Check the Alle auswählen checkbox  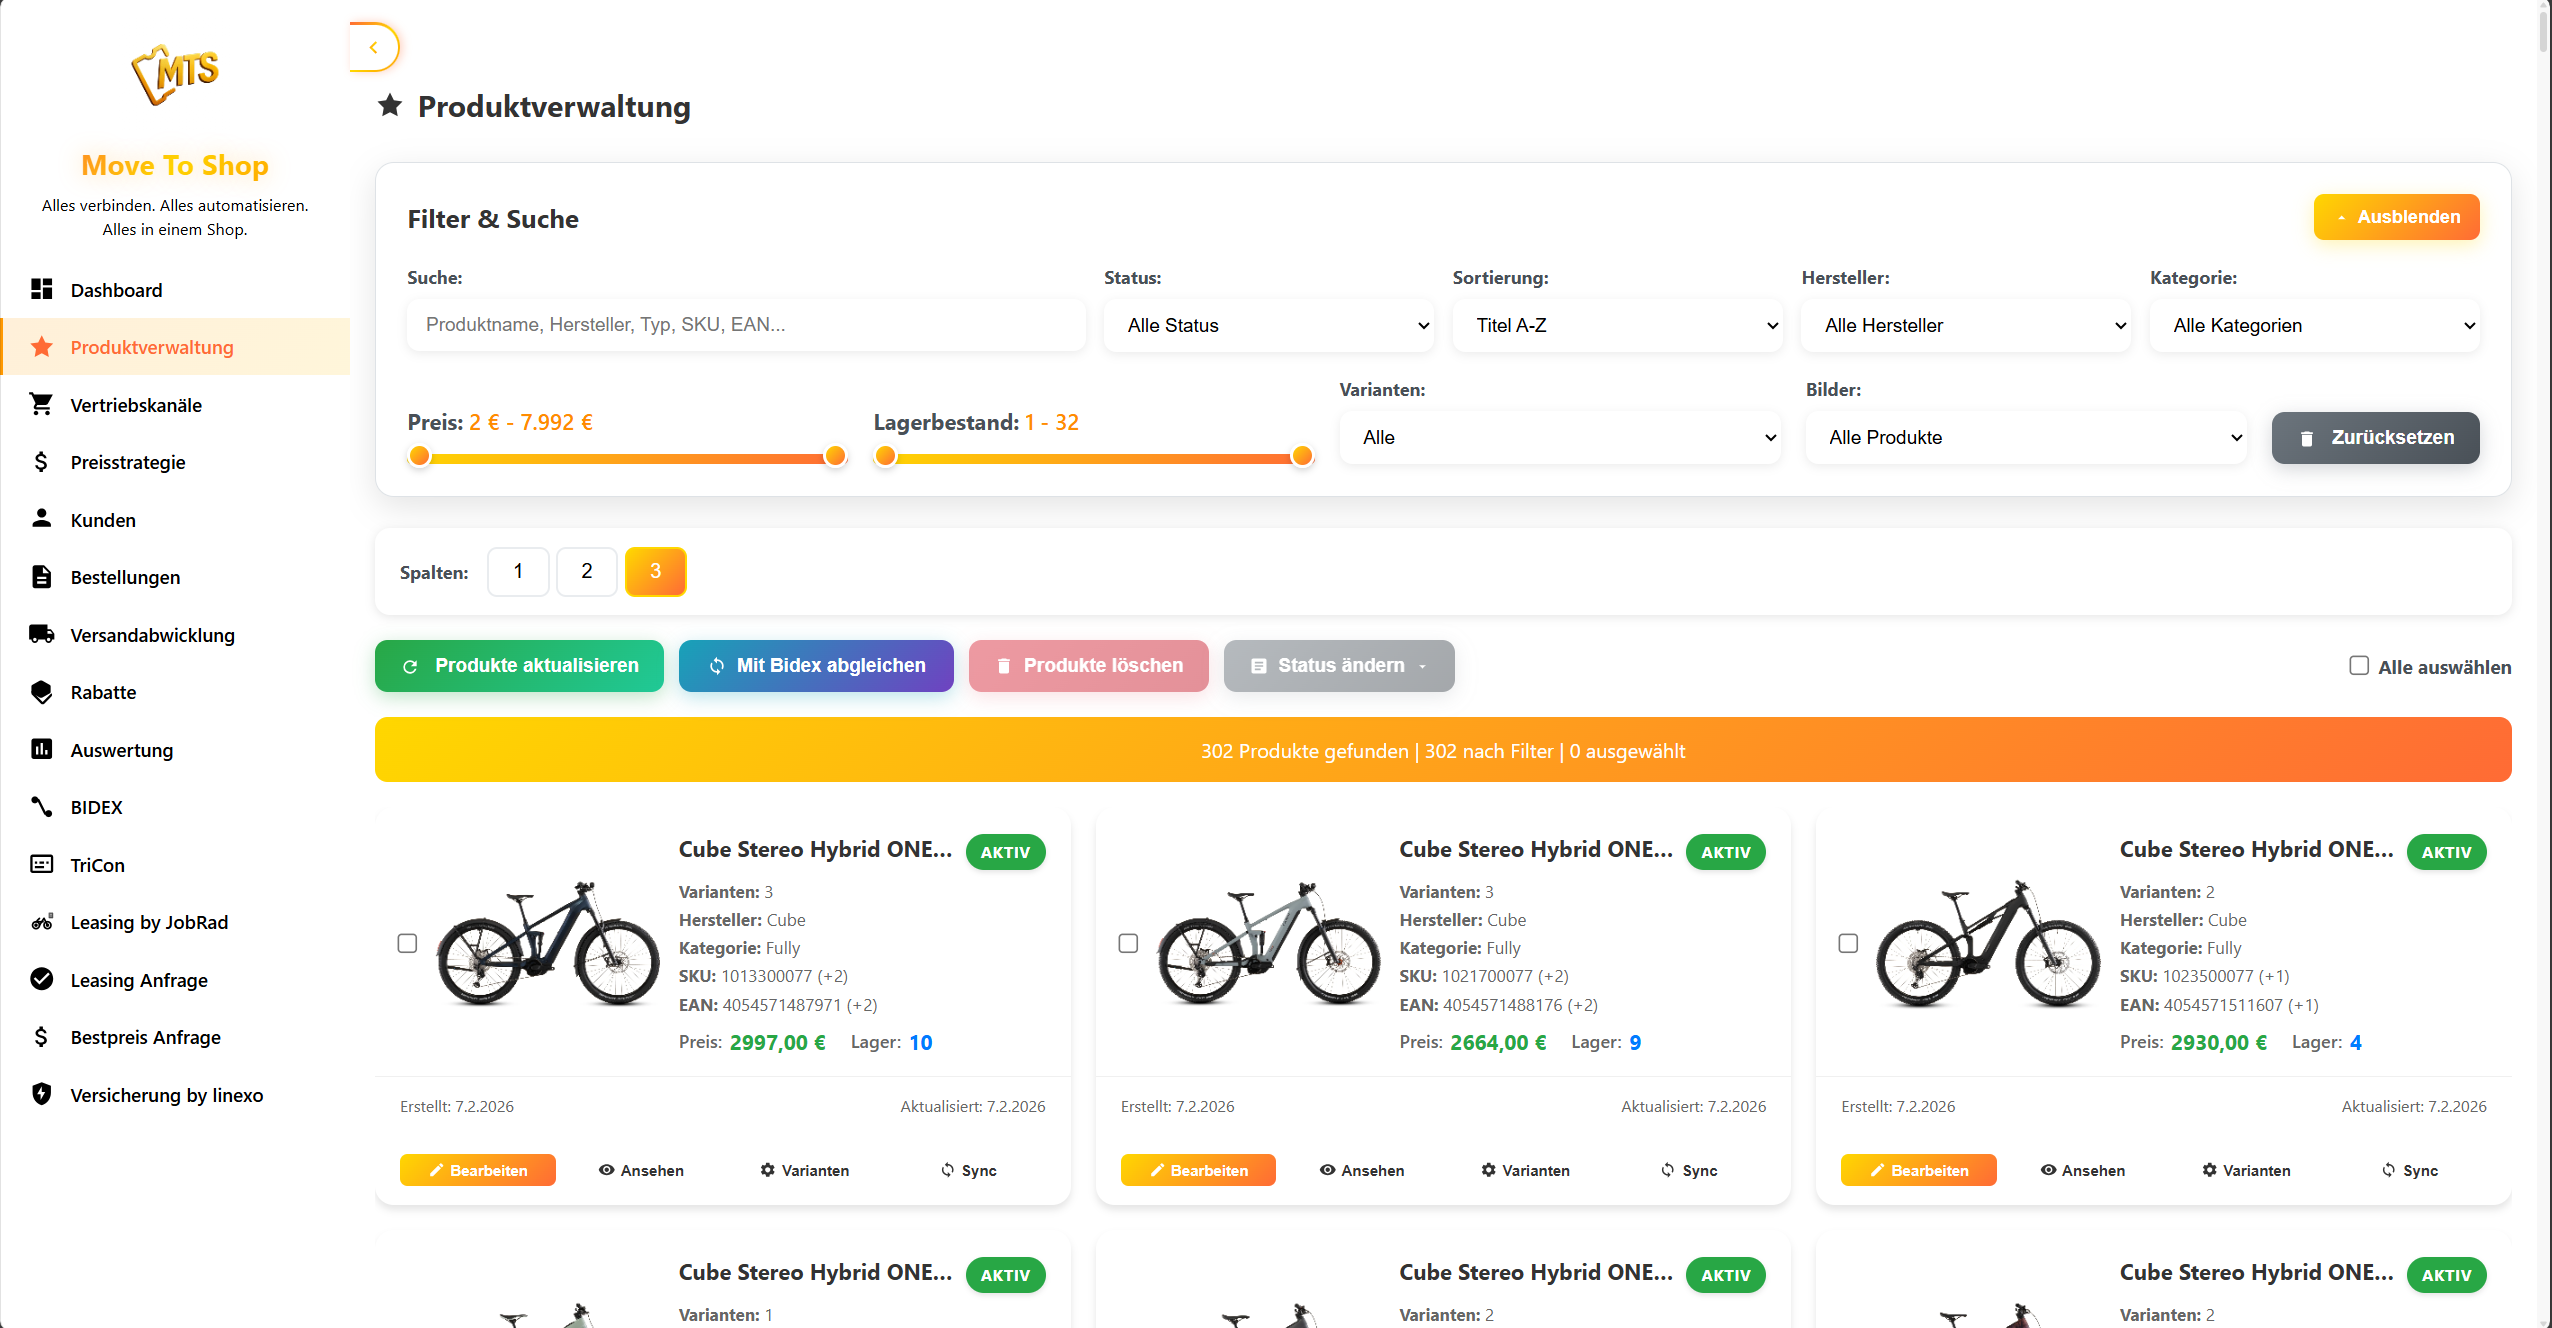click(2359, 666)
